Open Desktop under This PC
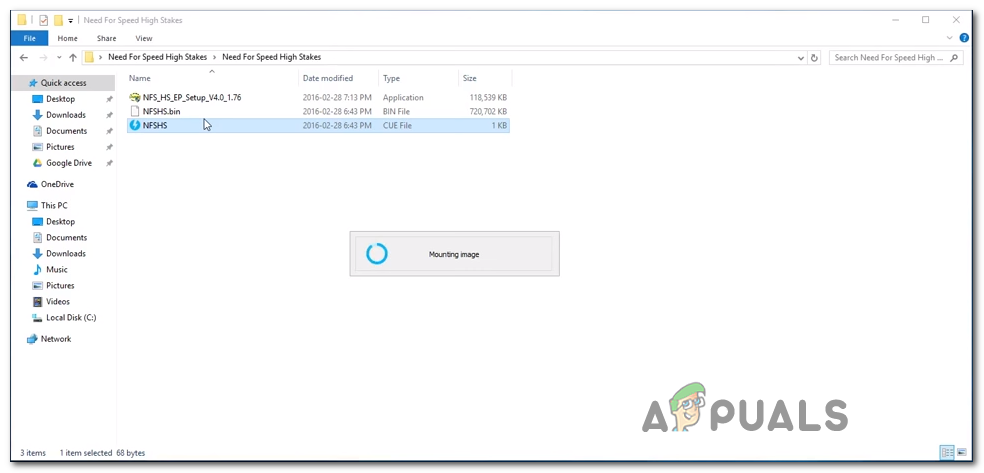The width and height of the screenshot is (984, 473). pos(60,221)
